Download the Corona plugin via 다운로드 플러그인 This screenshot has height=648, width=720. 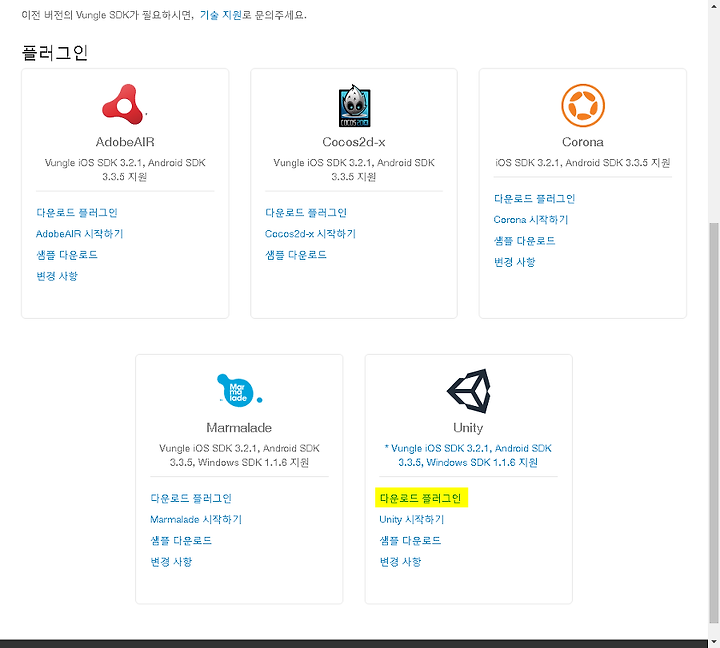(x=534, y=199)
